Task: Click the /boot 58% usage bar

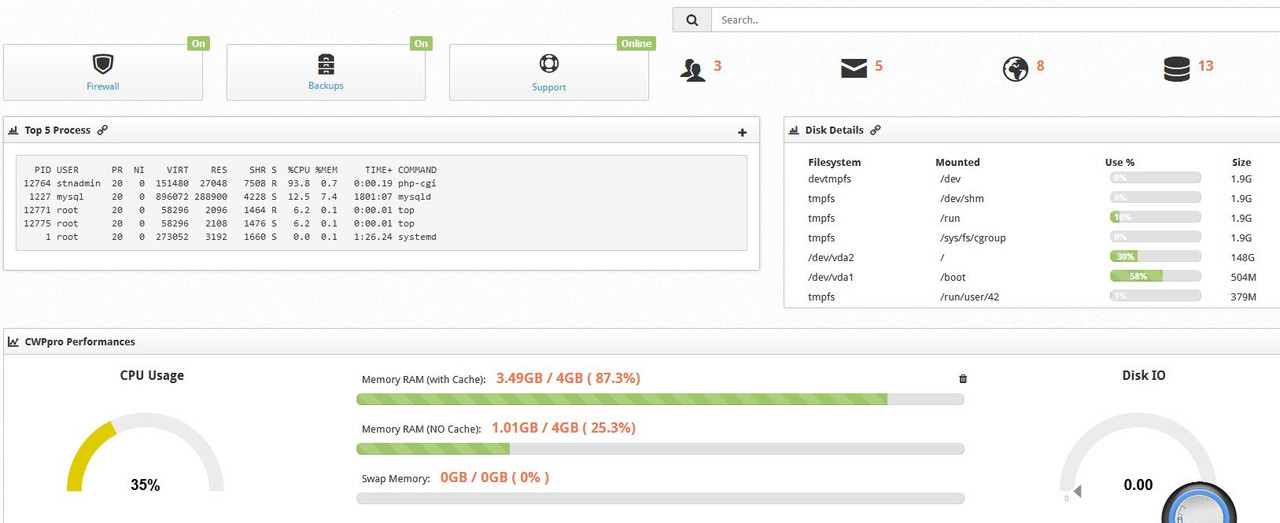Action: tap(1155, 276)
